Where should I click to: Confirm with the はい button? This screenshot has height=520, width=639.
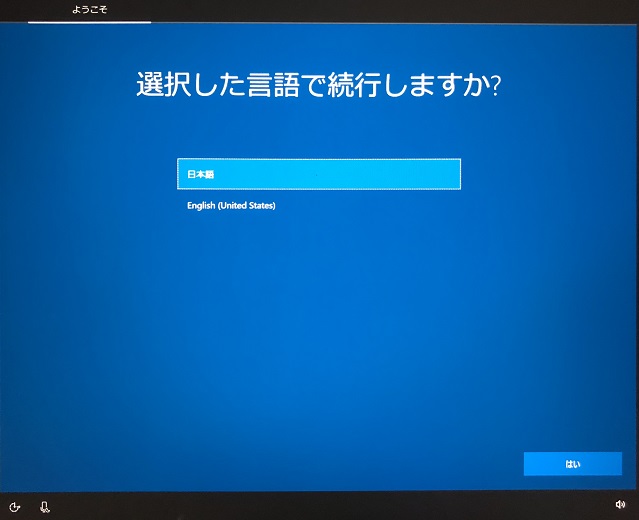pos(573,464)
